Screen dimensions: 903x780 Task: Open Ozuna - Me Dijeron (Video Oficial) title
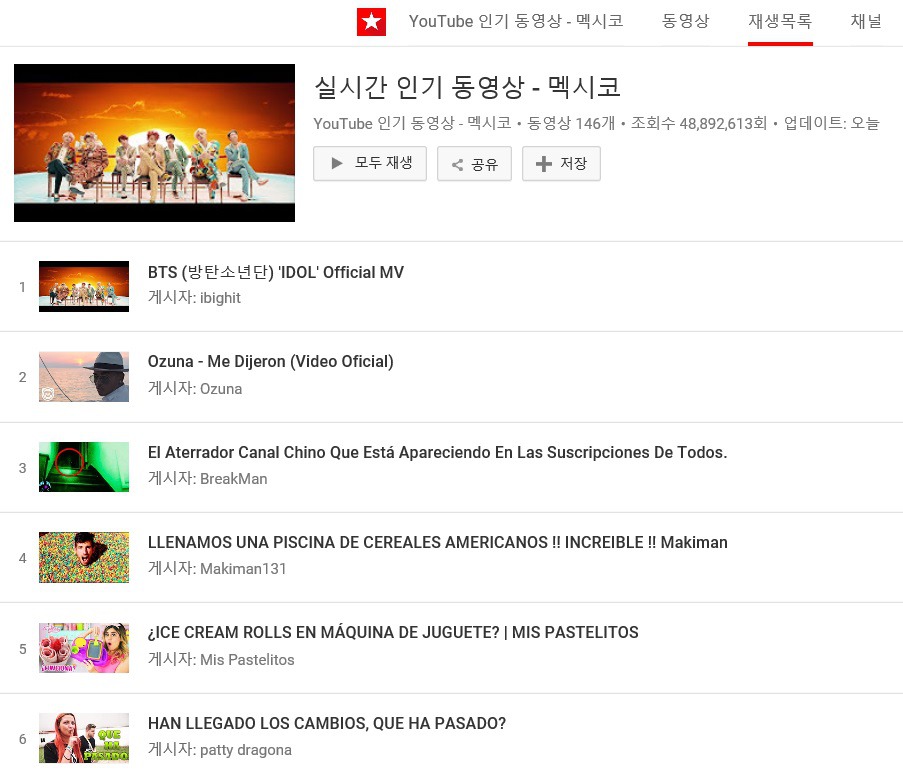pos(271,362)
